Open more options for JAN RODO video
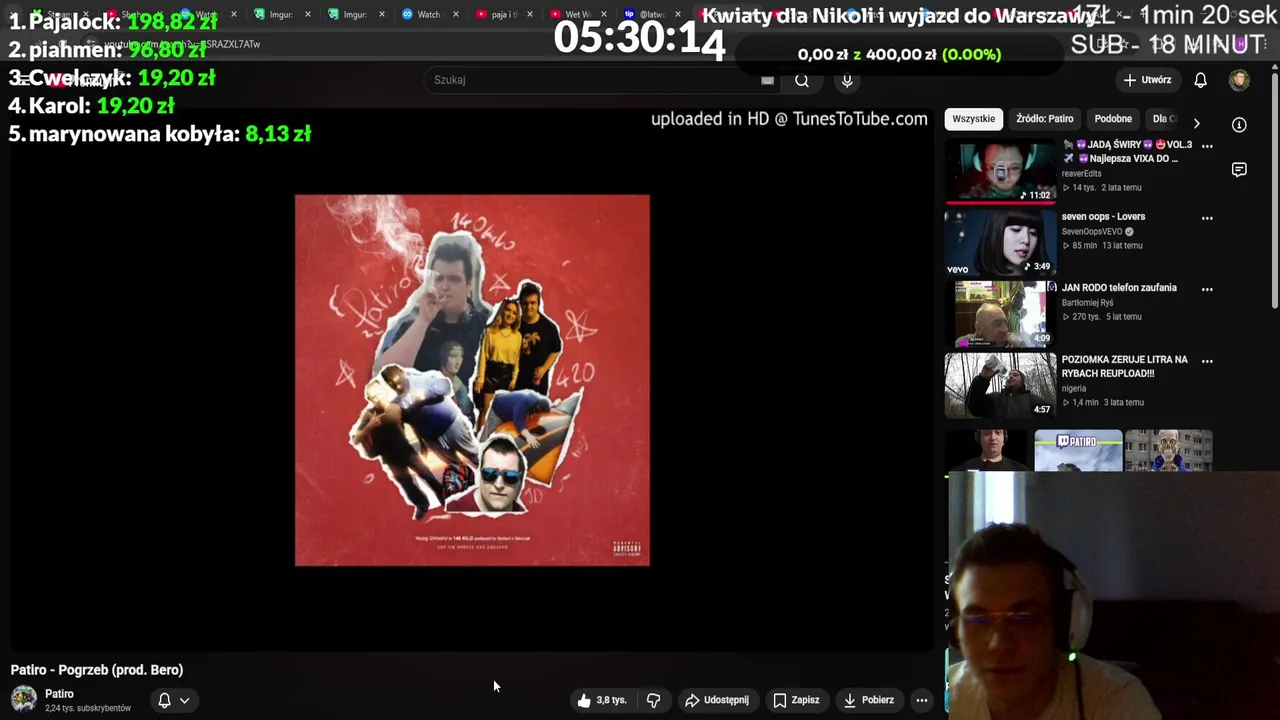The height and width of the screenshot is (720, 1280). click(x=1207, y=289)
